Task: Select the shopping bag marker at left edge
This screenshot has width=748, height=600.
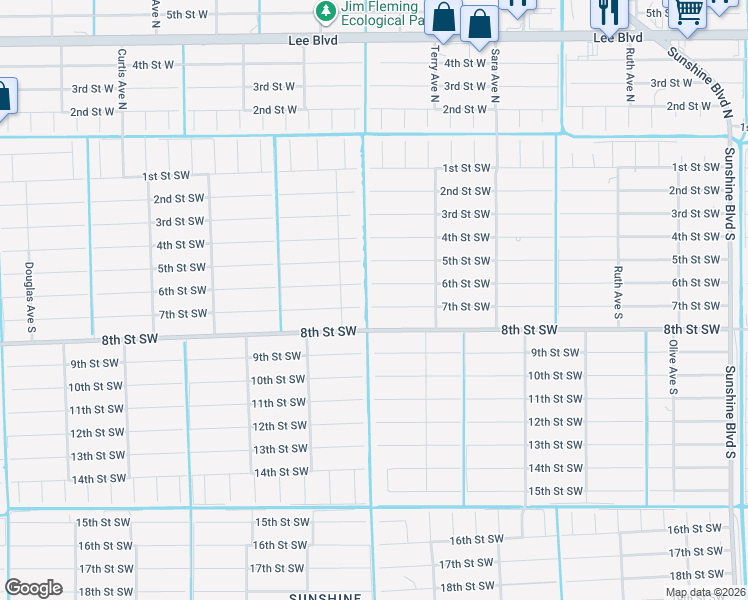Action: 3,98
